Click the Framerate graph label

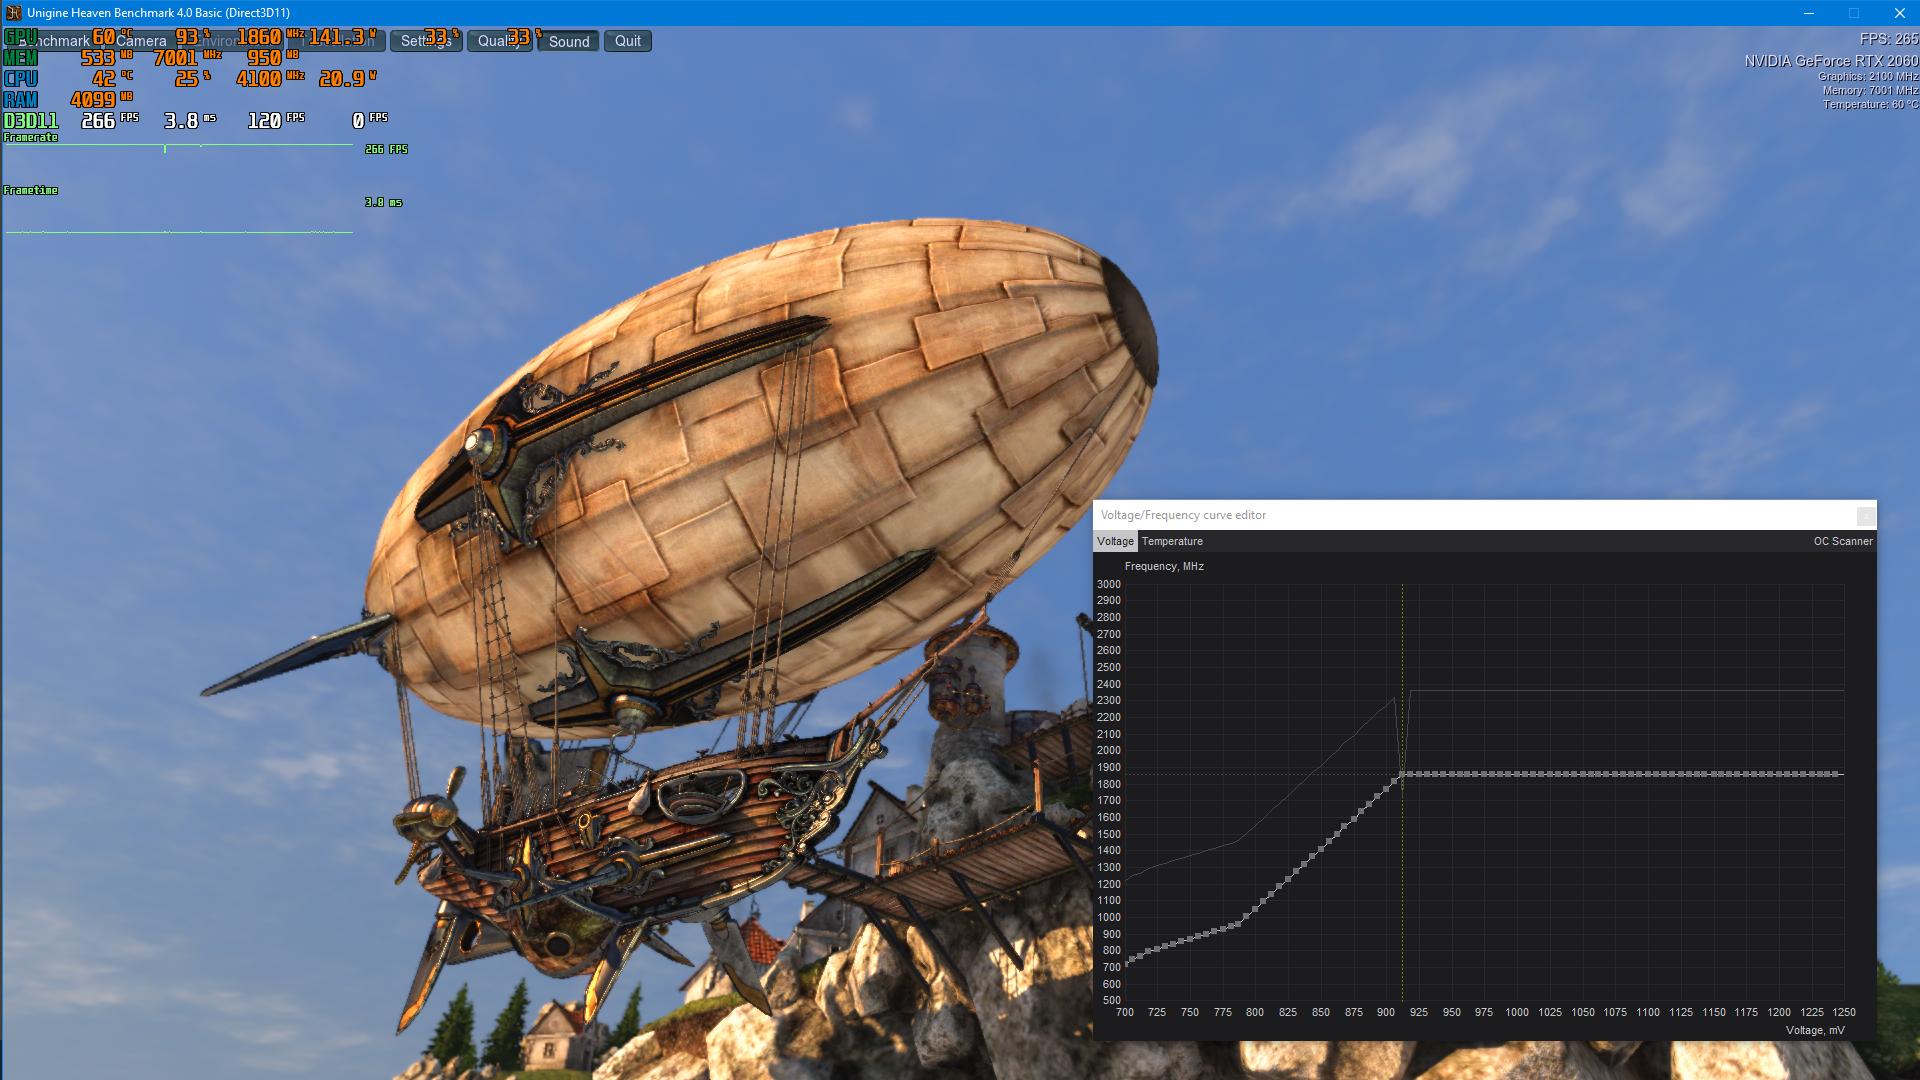coord(30,138)
